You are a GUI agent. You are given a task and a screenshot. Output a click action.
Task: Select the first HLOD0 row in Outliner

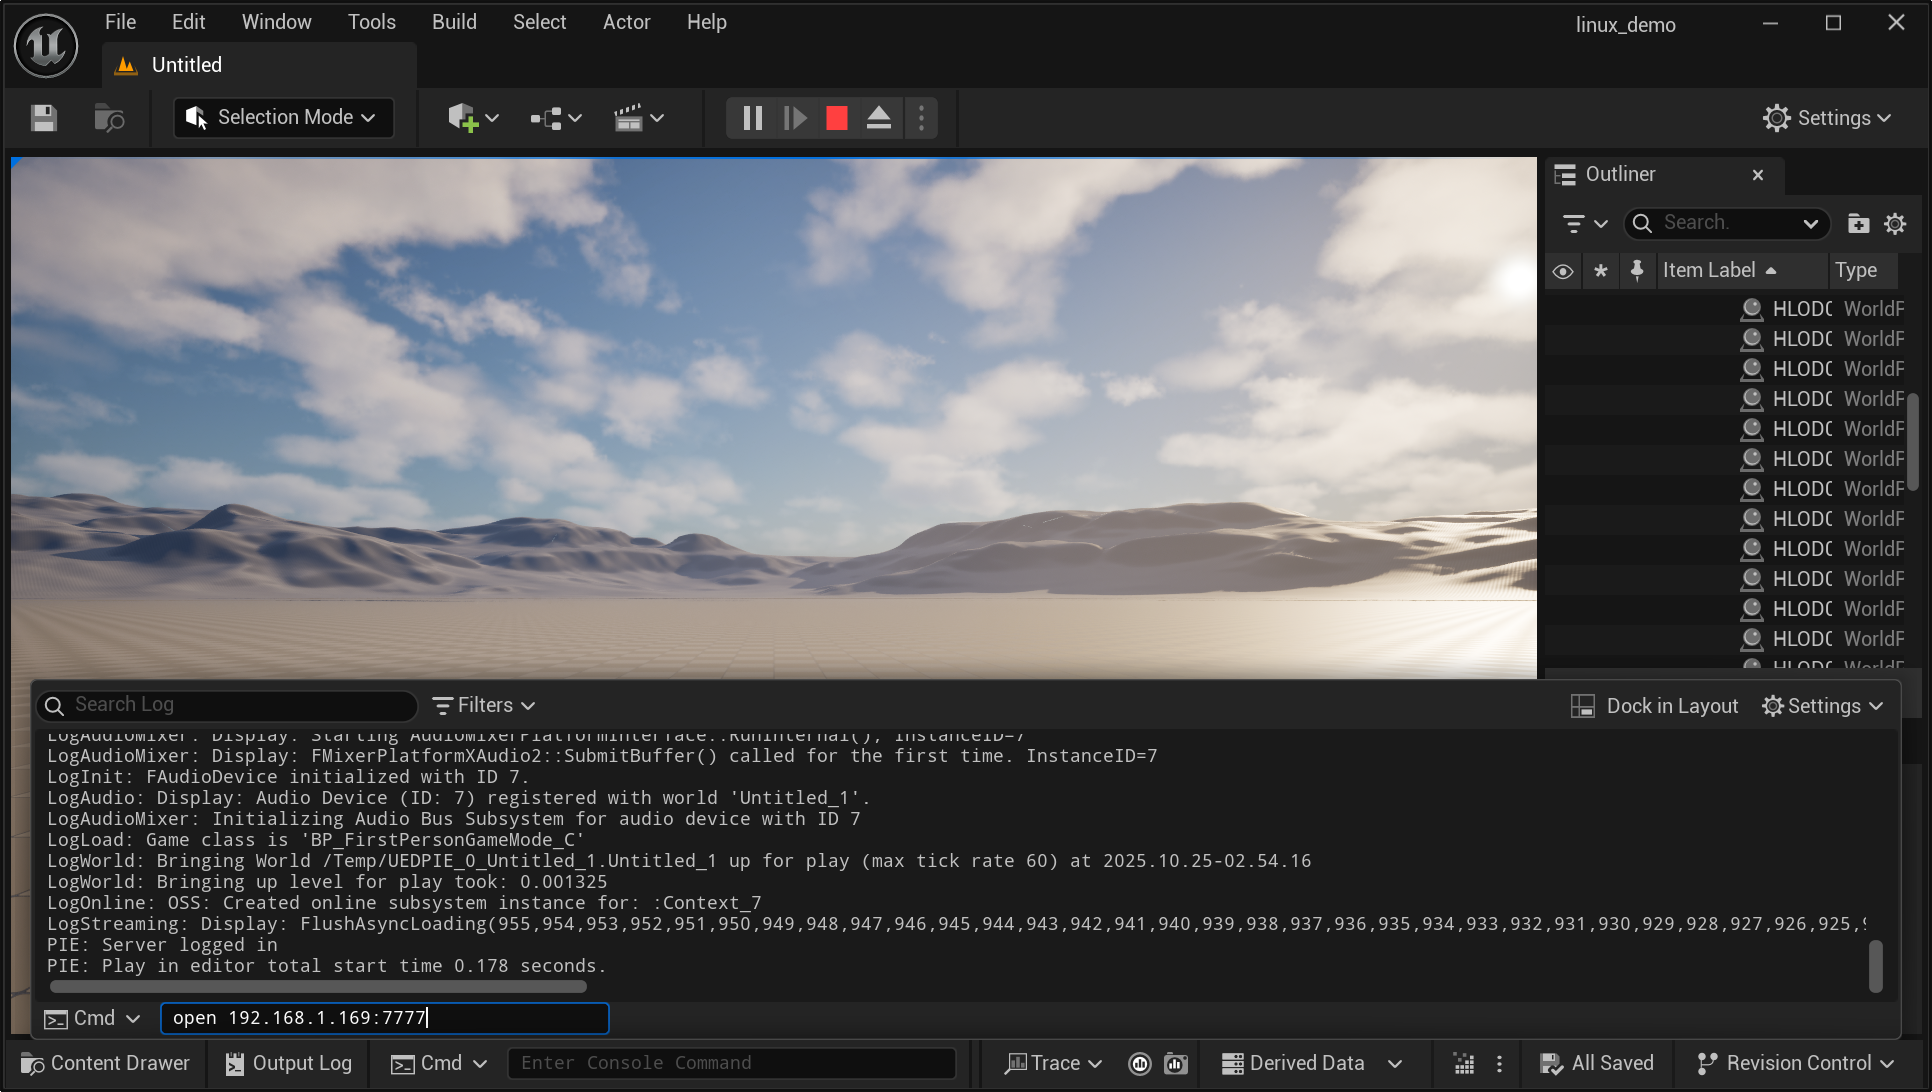1724,309
